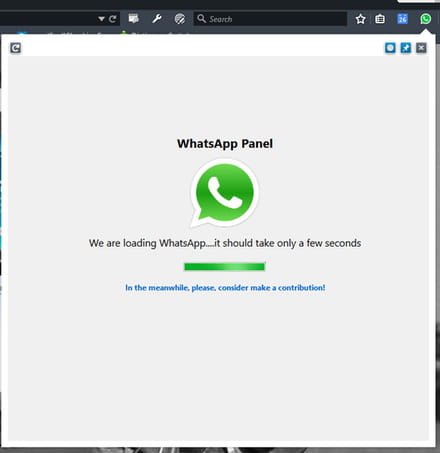Screen dimensions: 440x453
Task: Expand the address bar history dropdown
Action: pyautogui.click(x=101, y=19)
